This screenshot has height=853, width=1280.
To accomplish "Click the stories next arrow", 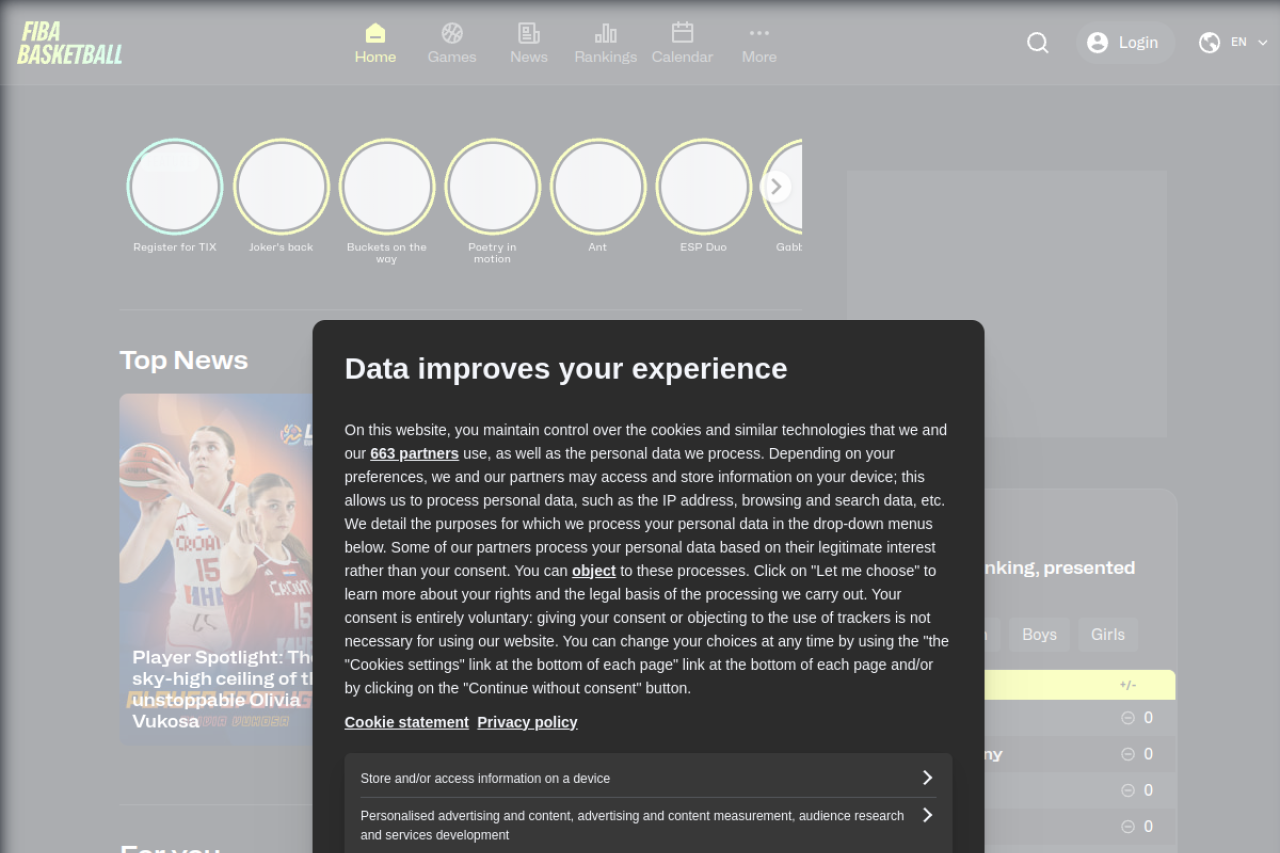I will point(776,187).
